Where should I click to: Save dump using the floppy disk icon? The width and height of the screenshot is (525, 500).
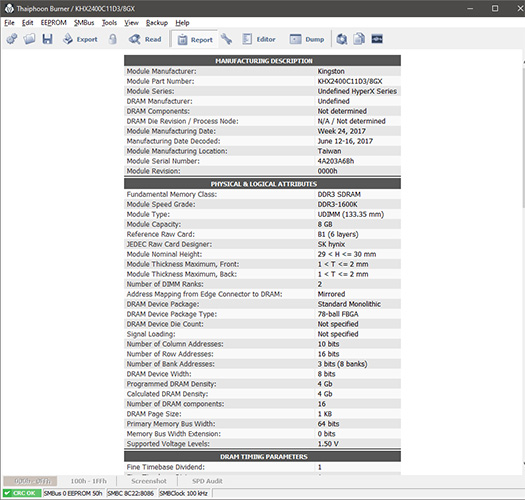click(47, 39)
